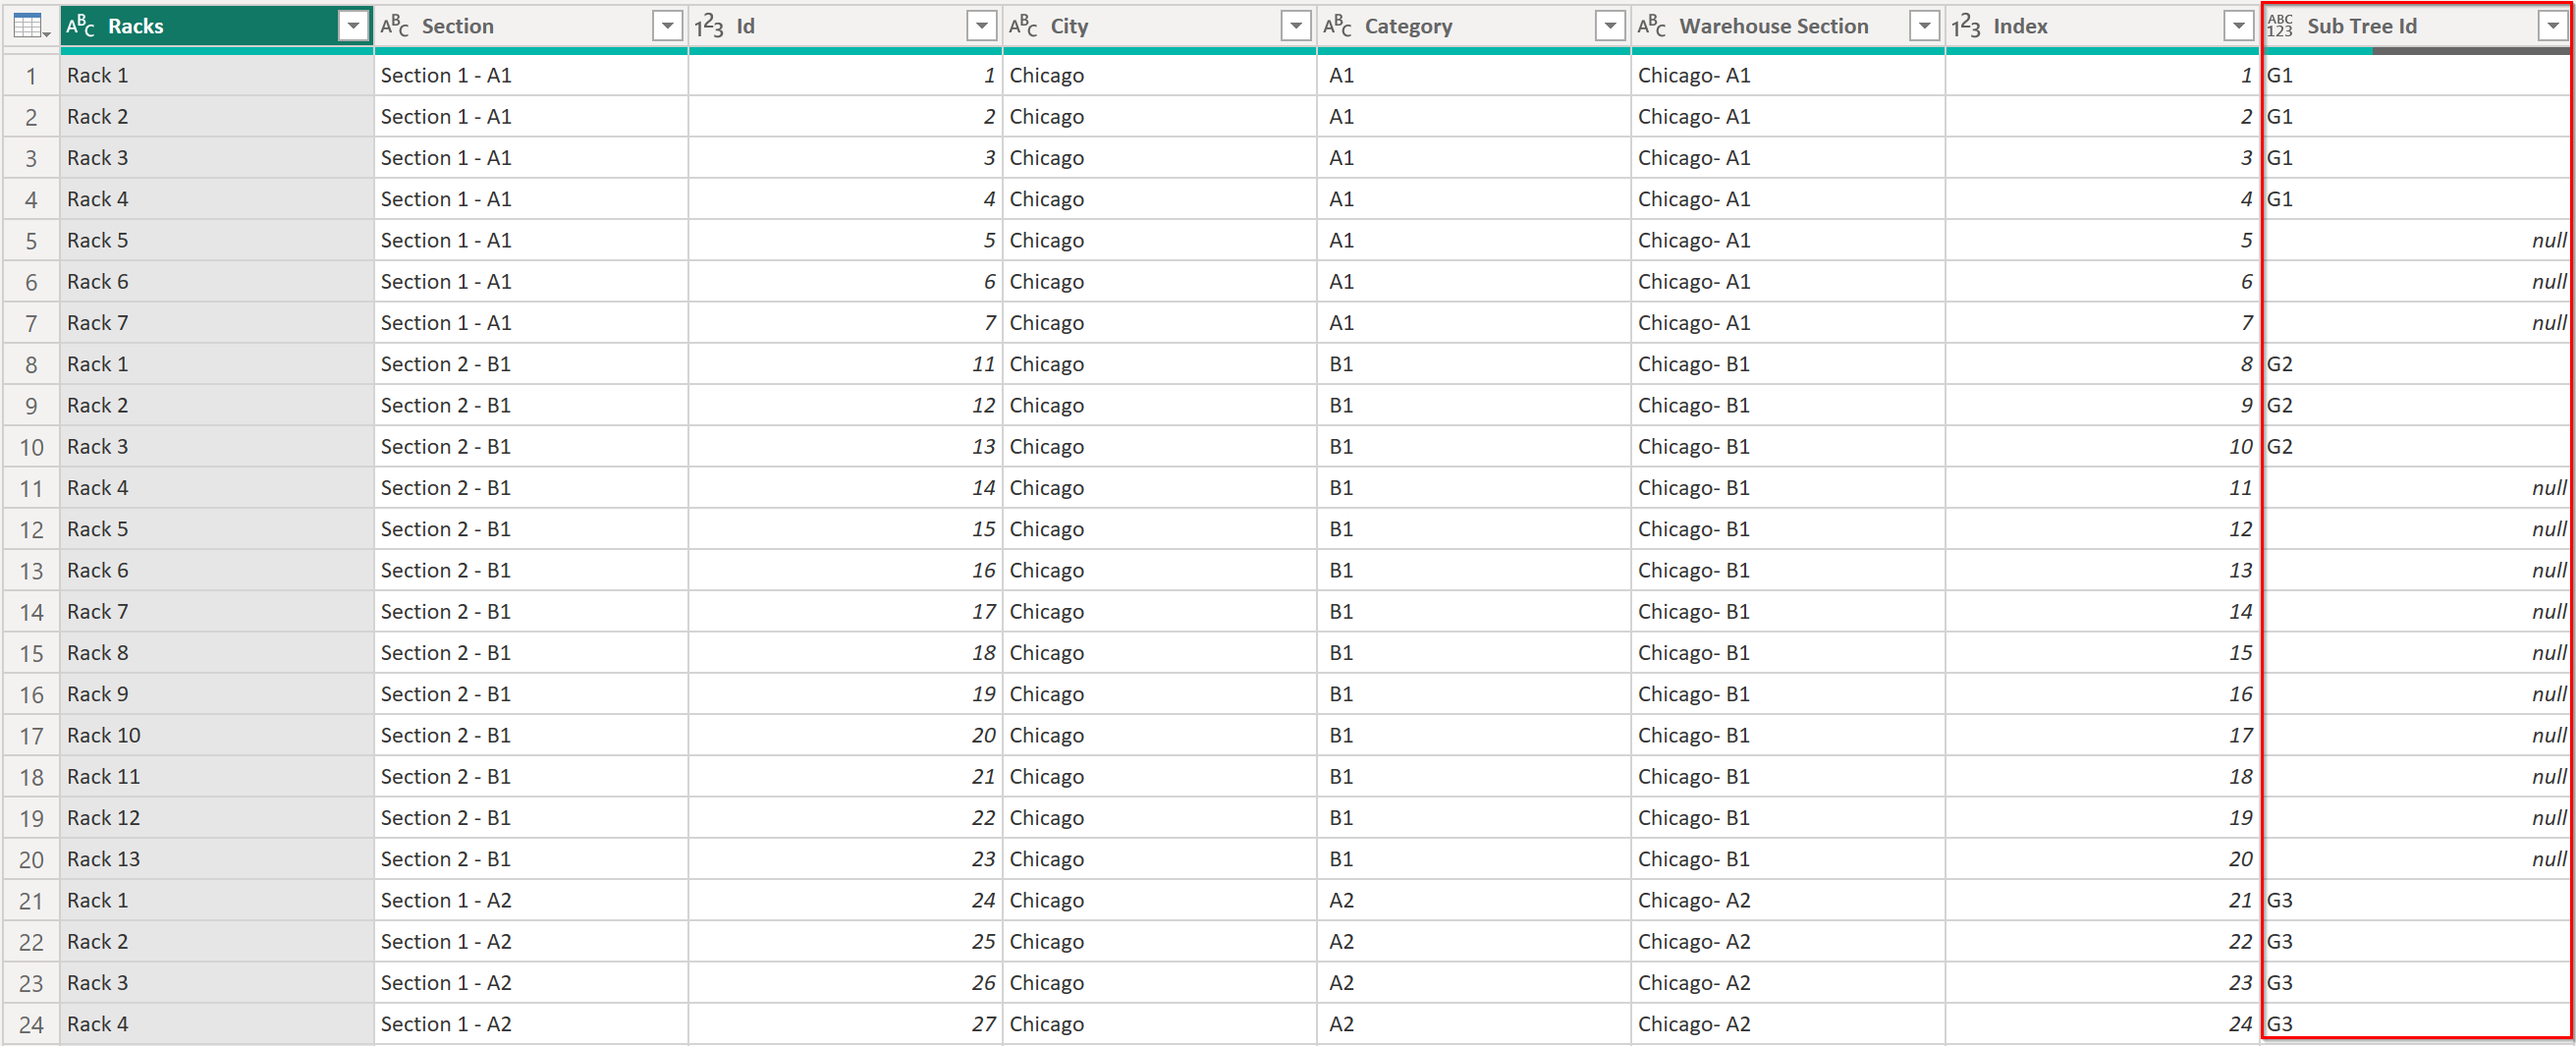Viewport: 2576px width, 1046px height.
Task: Click the City column data type icon
Action: point(1023,26)
